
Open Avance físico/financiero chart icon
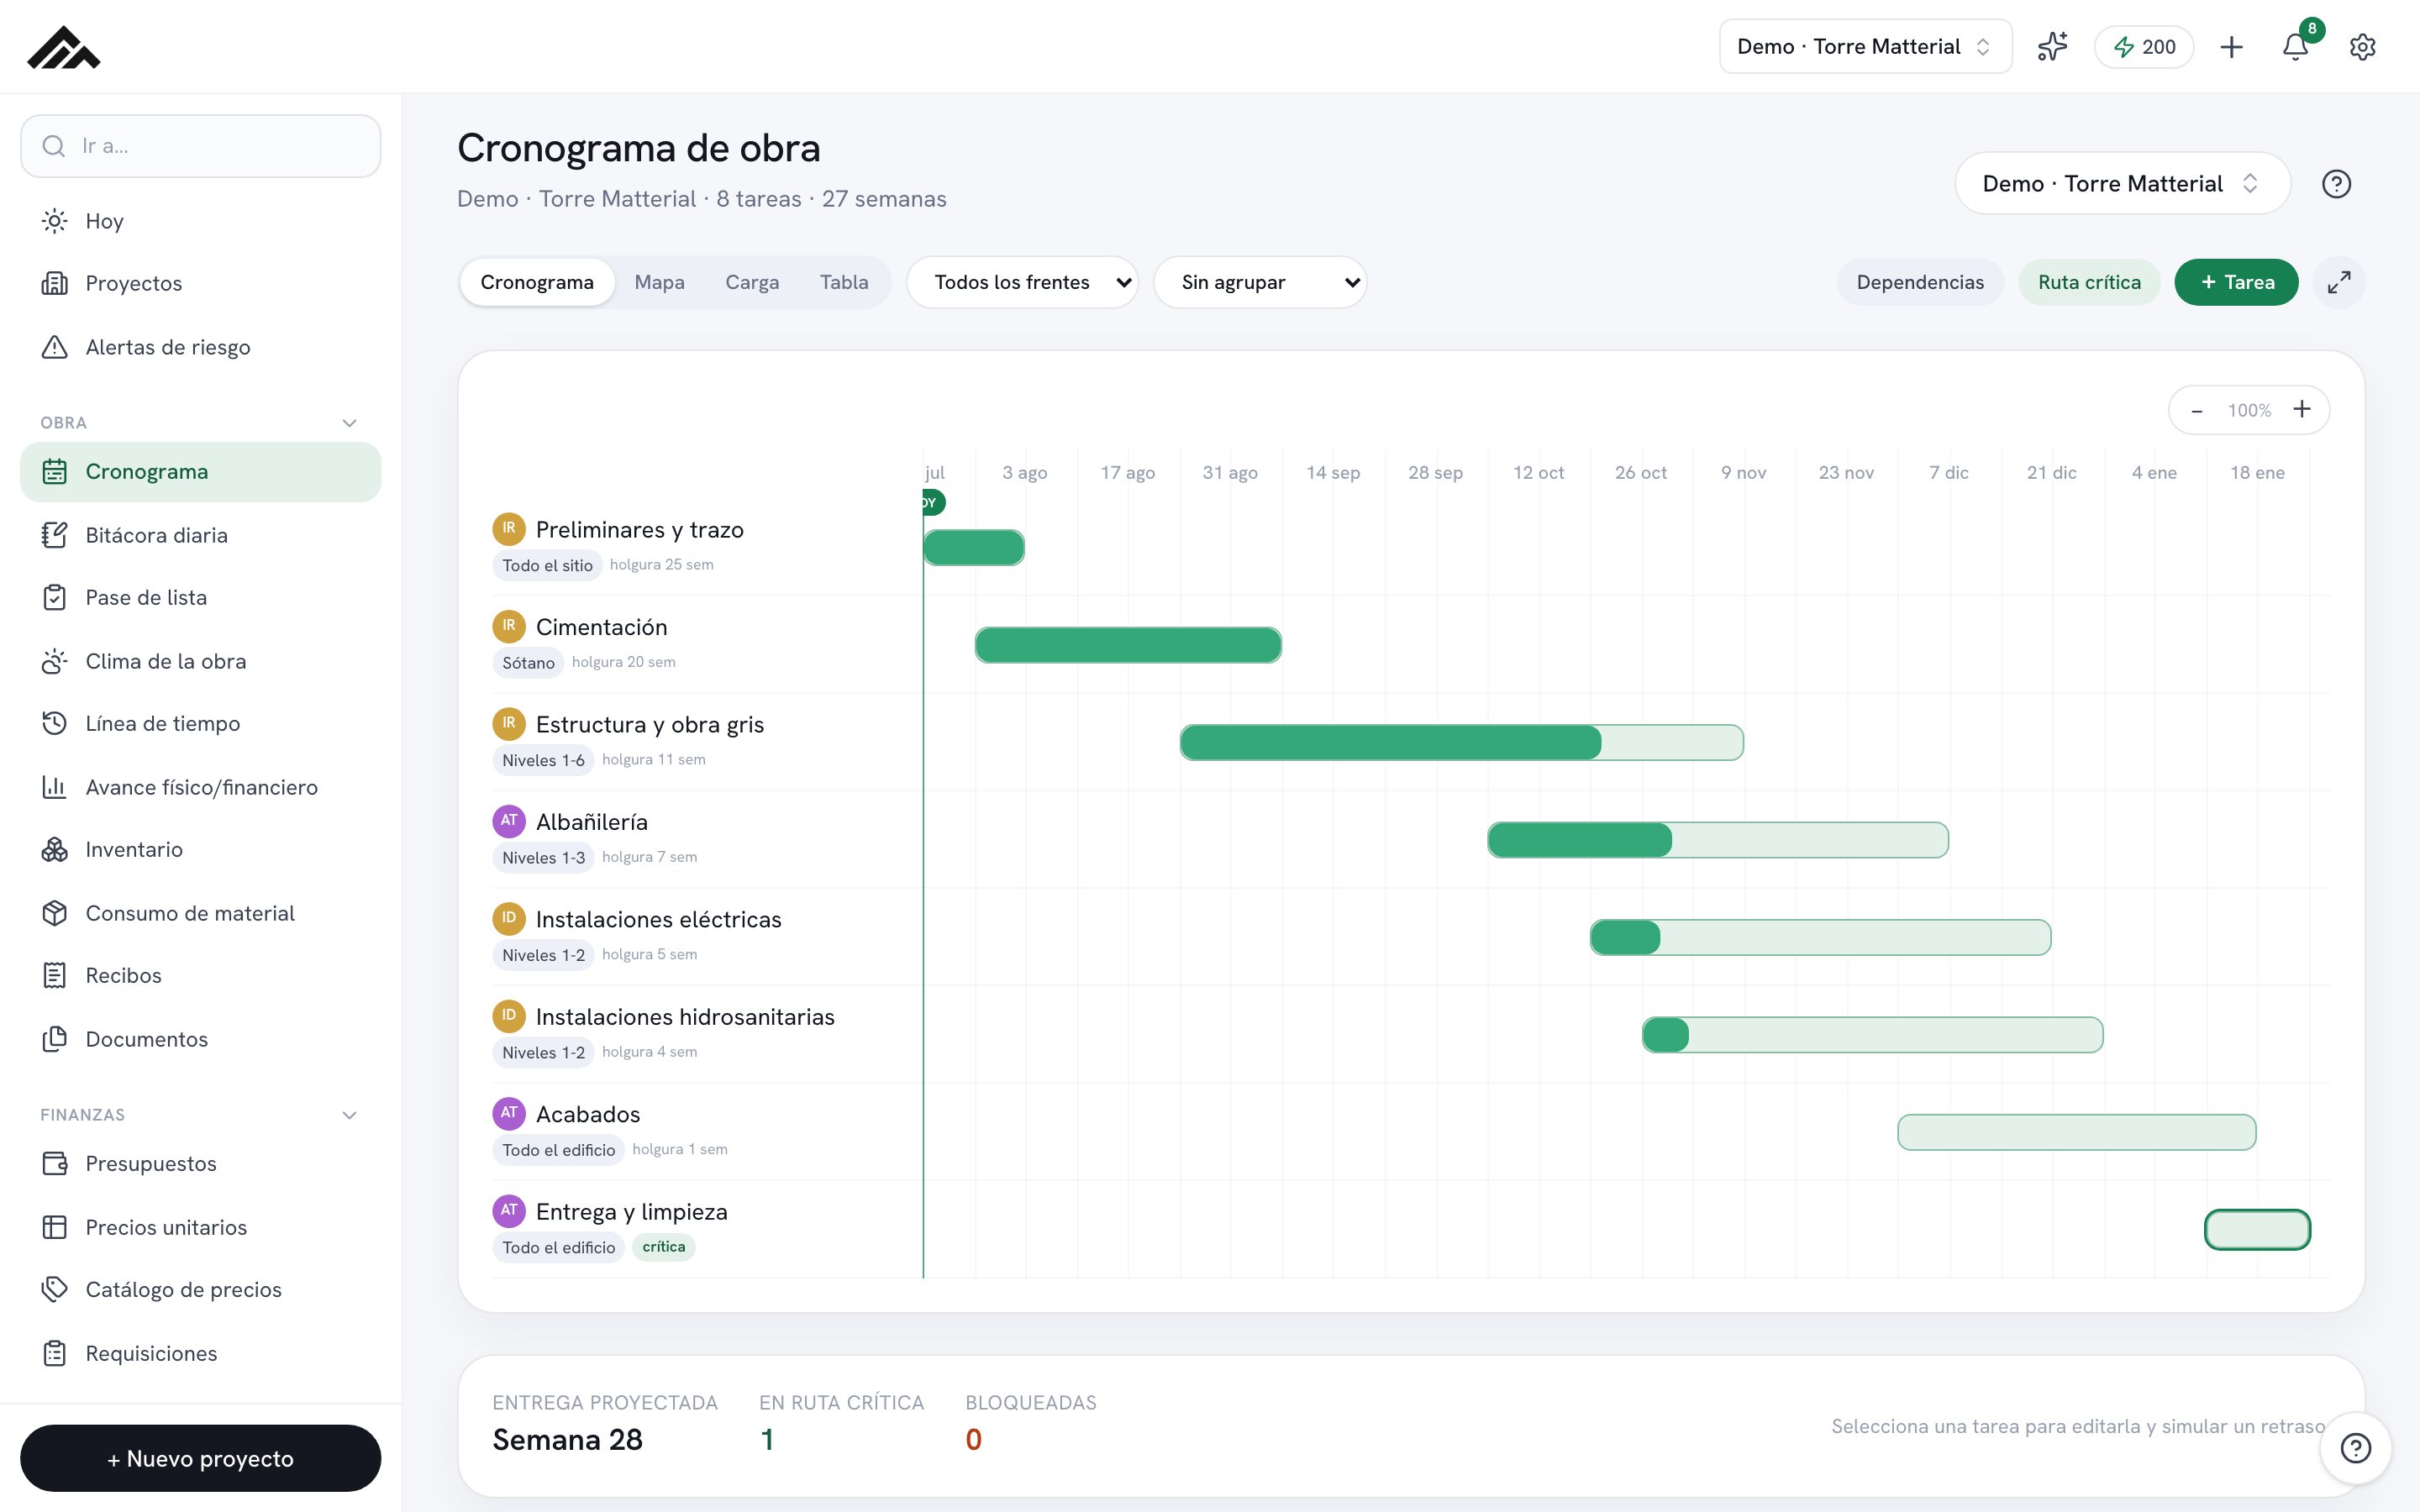tap(55, 787)
